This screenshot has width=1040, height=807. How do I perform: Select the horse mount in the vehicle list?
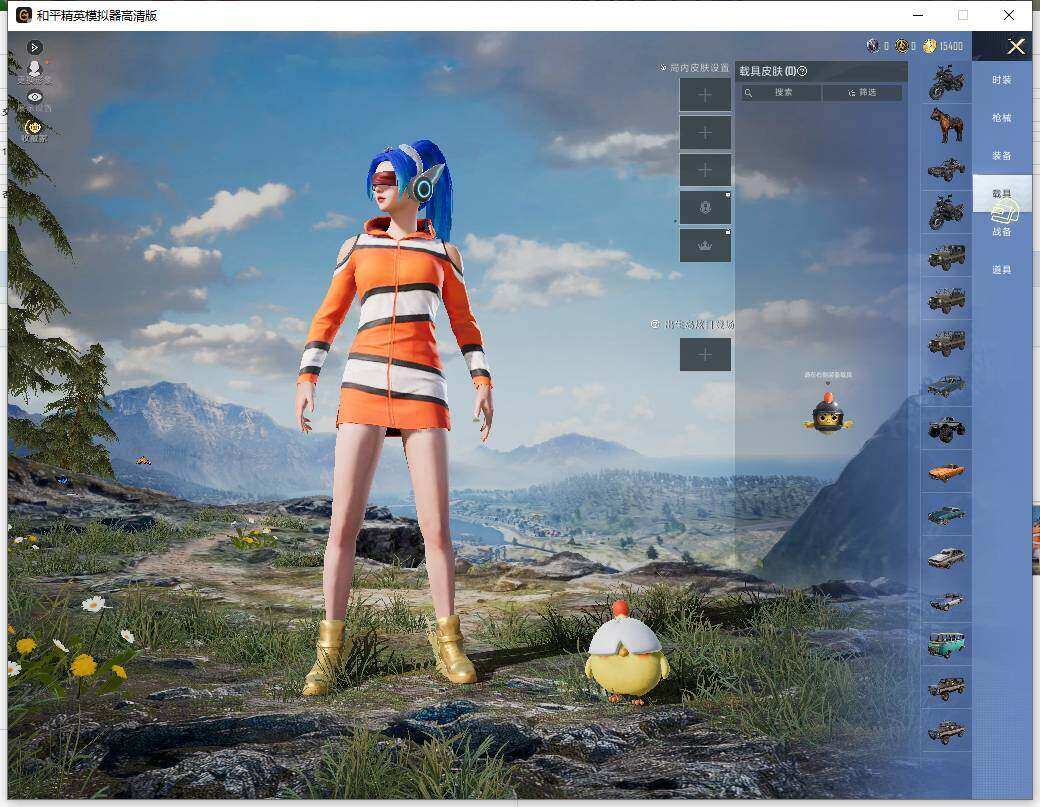(x=946, y=125)
